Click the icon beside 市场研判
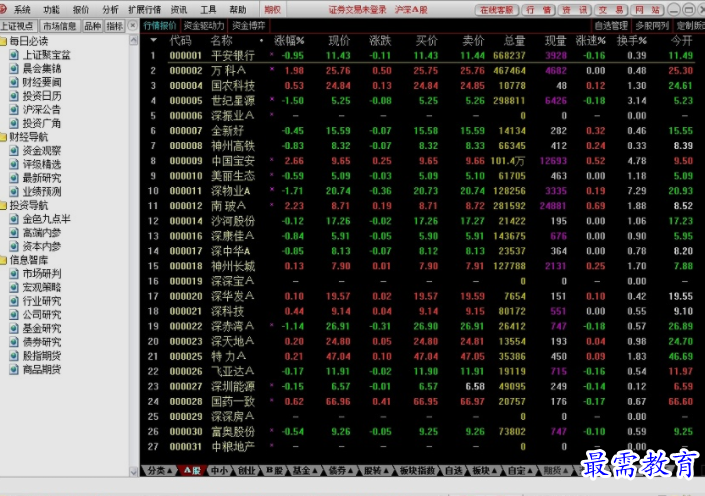The height and width of the screenshot is (496, 705). click(x=14, y=273)
